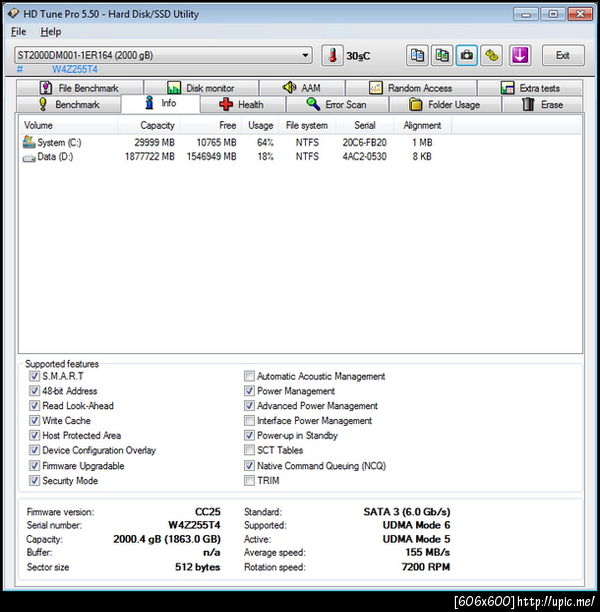
Task: Click the HD Tune Pro title bar icon
Action: [x=13, y=14]
